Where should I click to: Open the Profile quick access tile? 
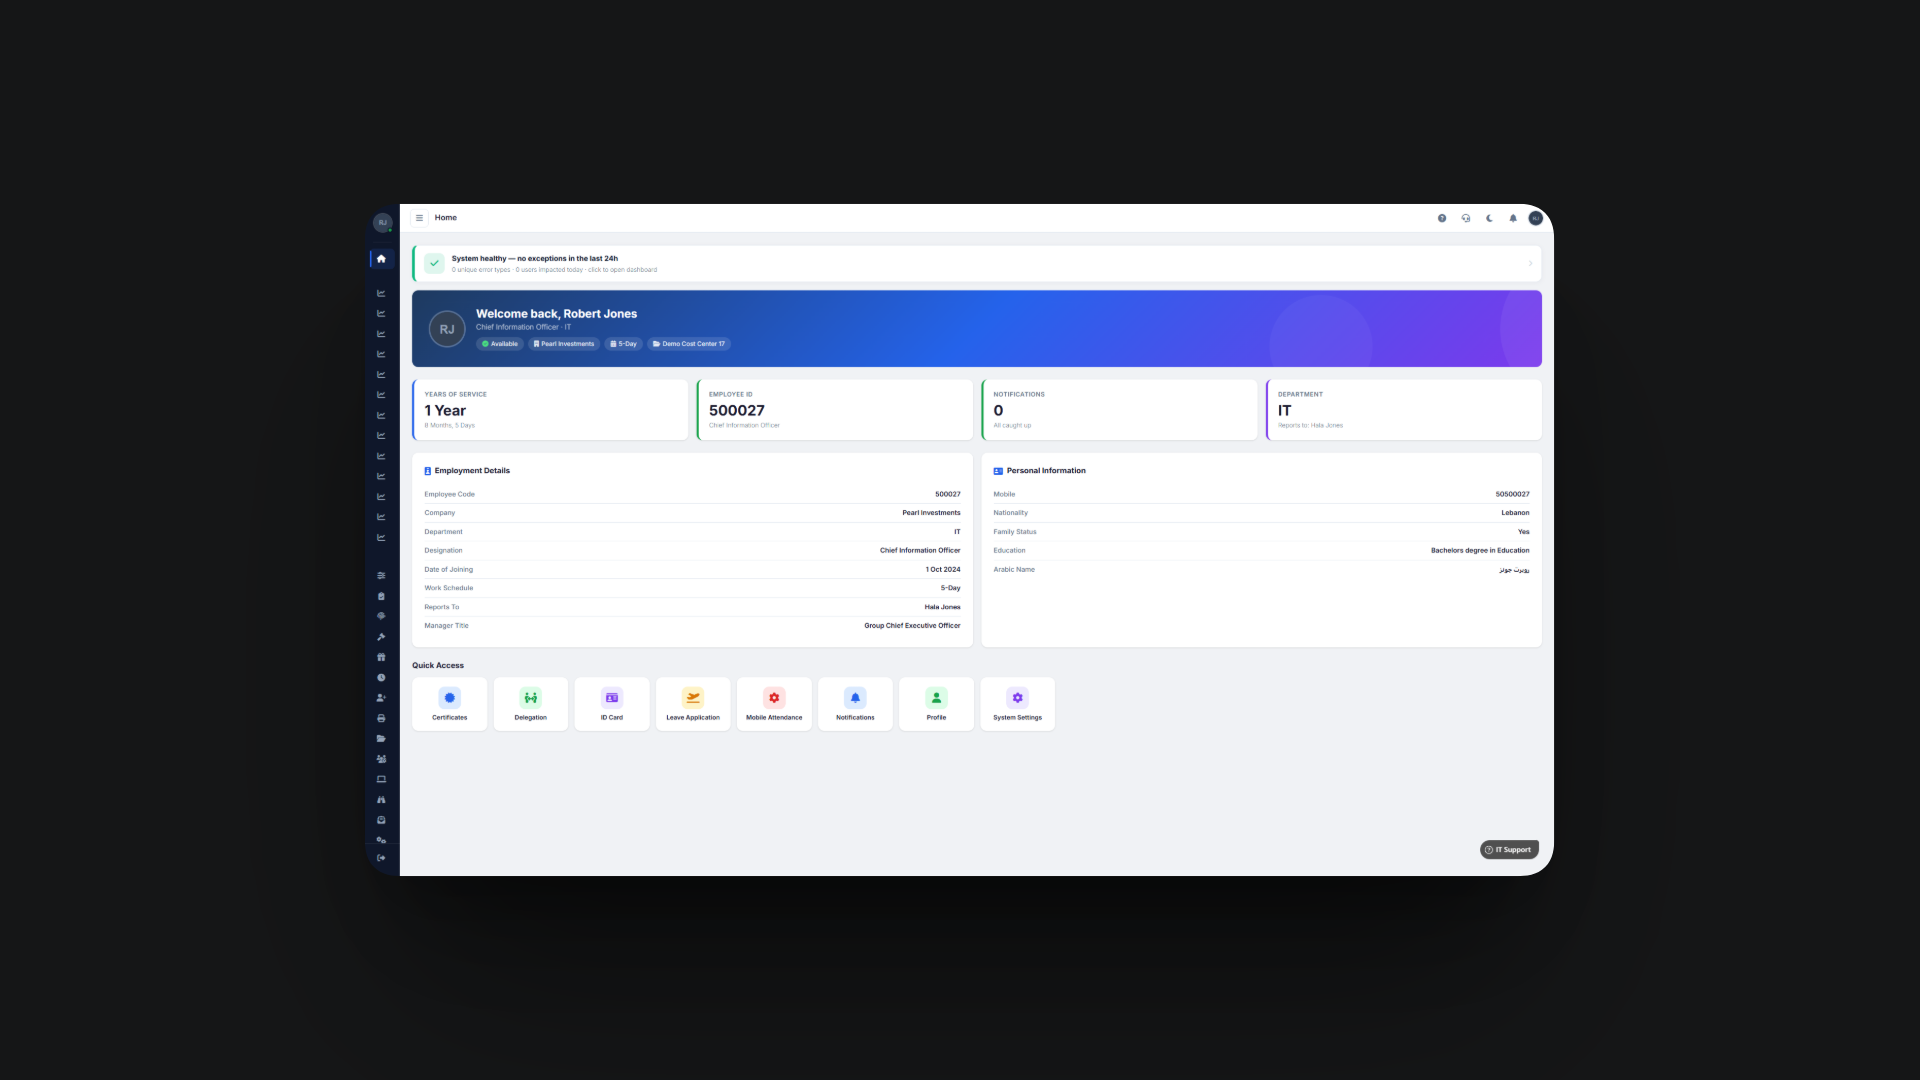936,704
